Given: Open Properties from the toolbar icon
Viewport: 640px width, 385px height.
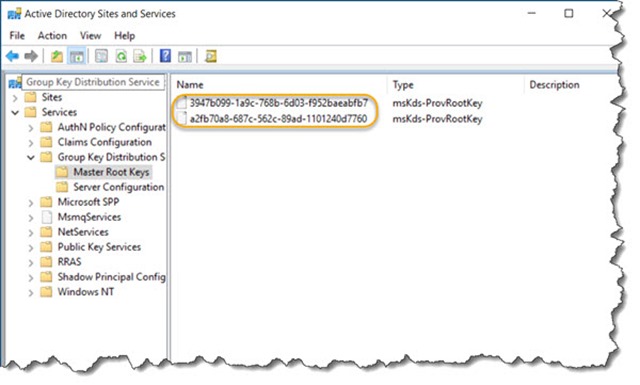Looking at the screenshot, I should [101, 56].
